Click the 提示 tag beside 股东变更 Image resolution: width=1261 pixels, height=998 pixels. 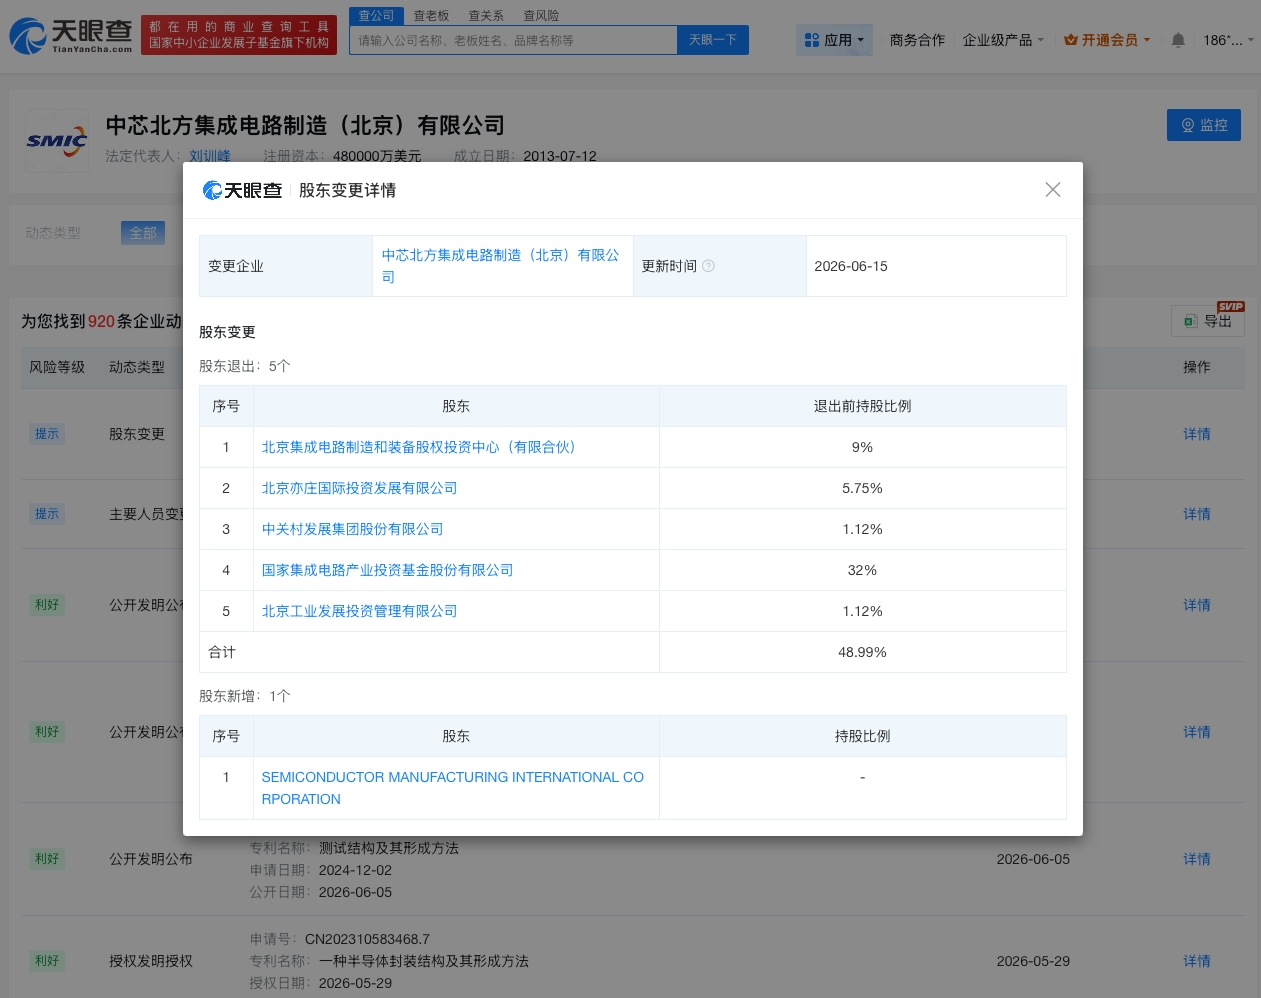point(47,434)
